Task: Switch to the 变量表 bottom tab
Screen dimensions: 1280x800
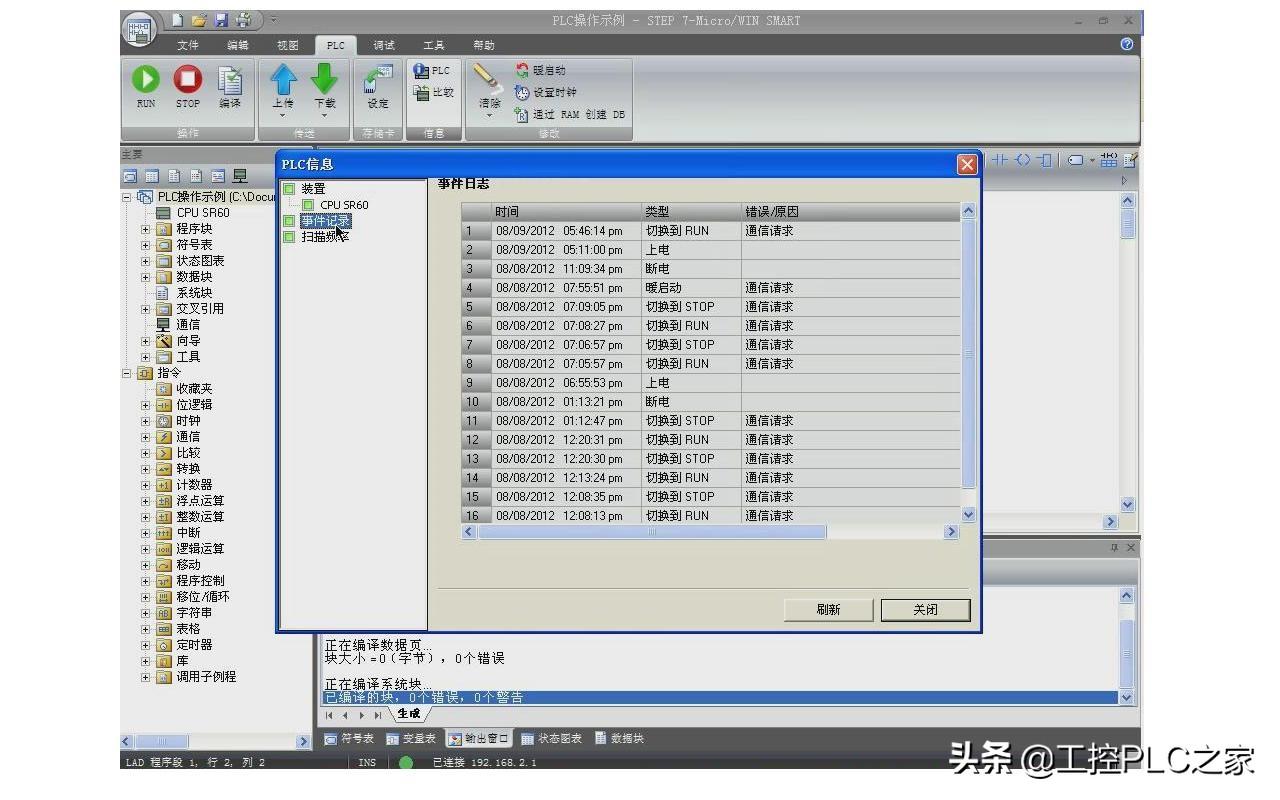Action: tap(412, 739)
